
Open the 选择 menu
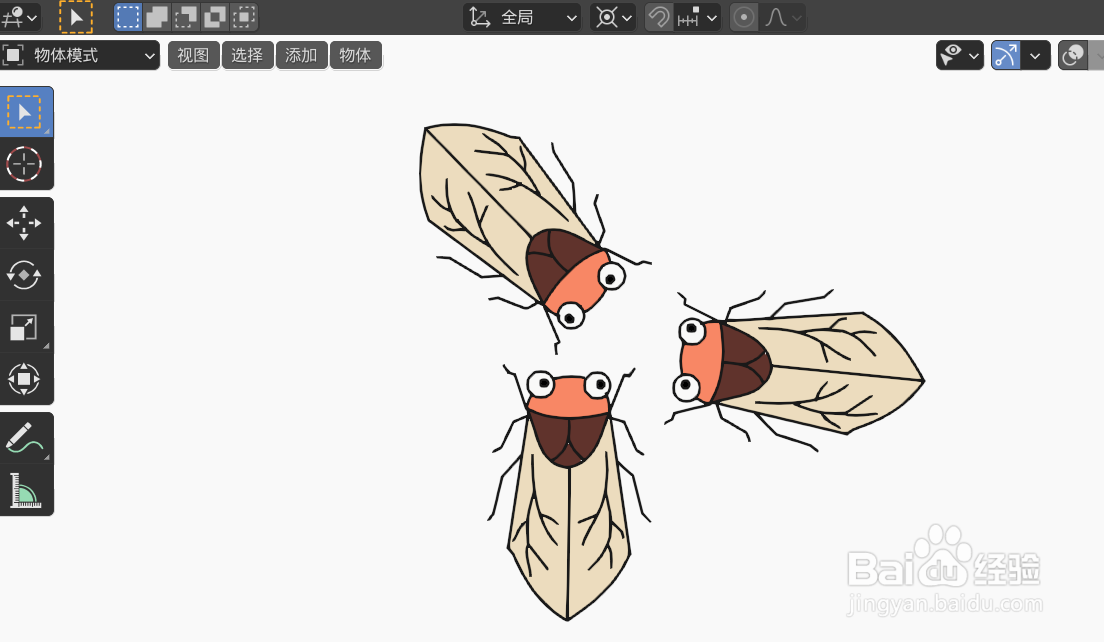[247, 55]
